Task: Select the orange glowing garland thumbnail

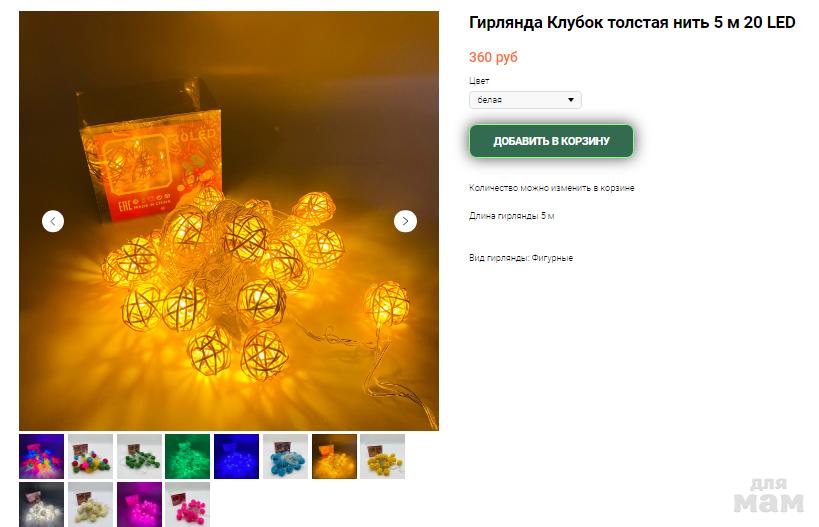Action: (x=334, y=456)
